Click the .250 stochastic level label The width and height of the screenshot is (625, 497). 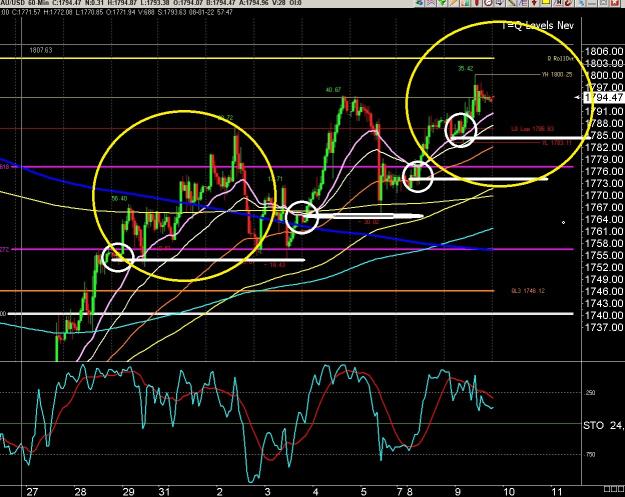coord(590,393)
